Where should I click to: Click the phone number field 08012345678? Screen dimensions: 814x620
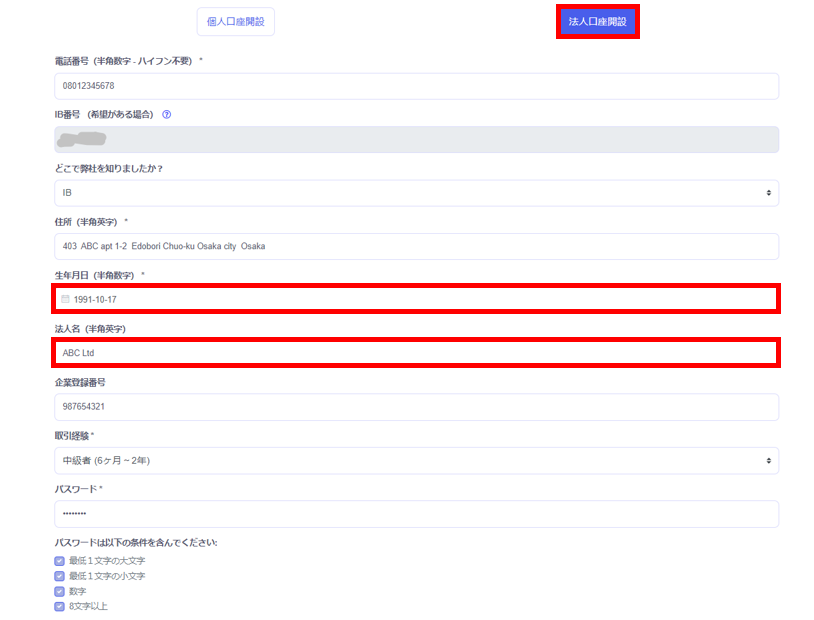click(x=416, y=86)
